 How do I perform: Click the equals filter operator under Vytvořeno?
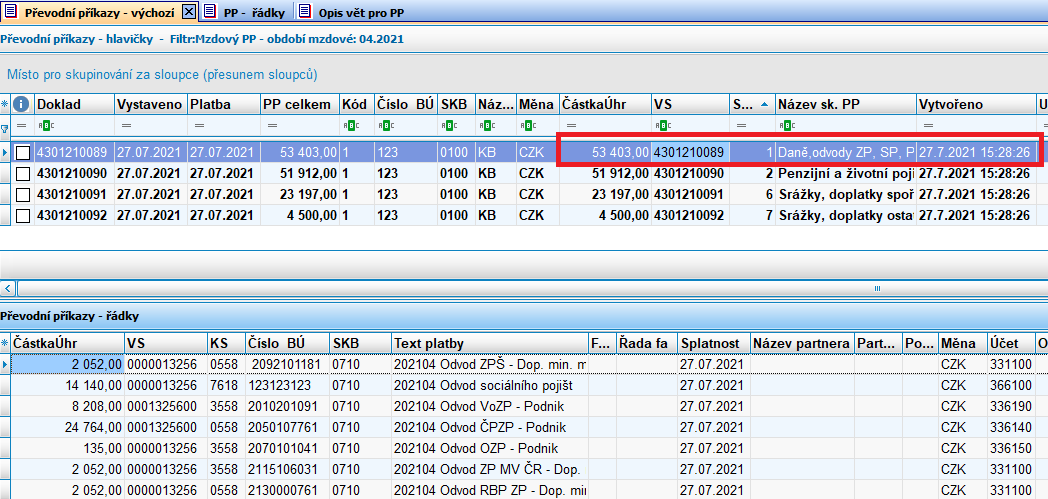pyautogui.click(x=928, y=126)
